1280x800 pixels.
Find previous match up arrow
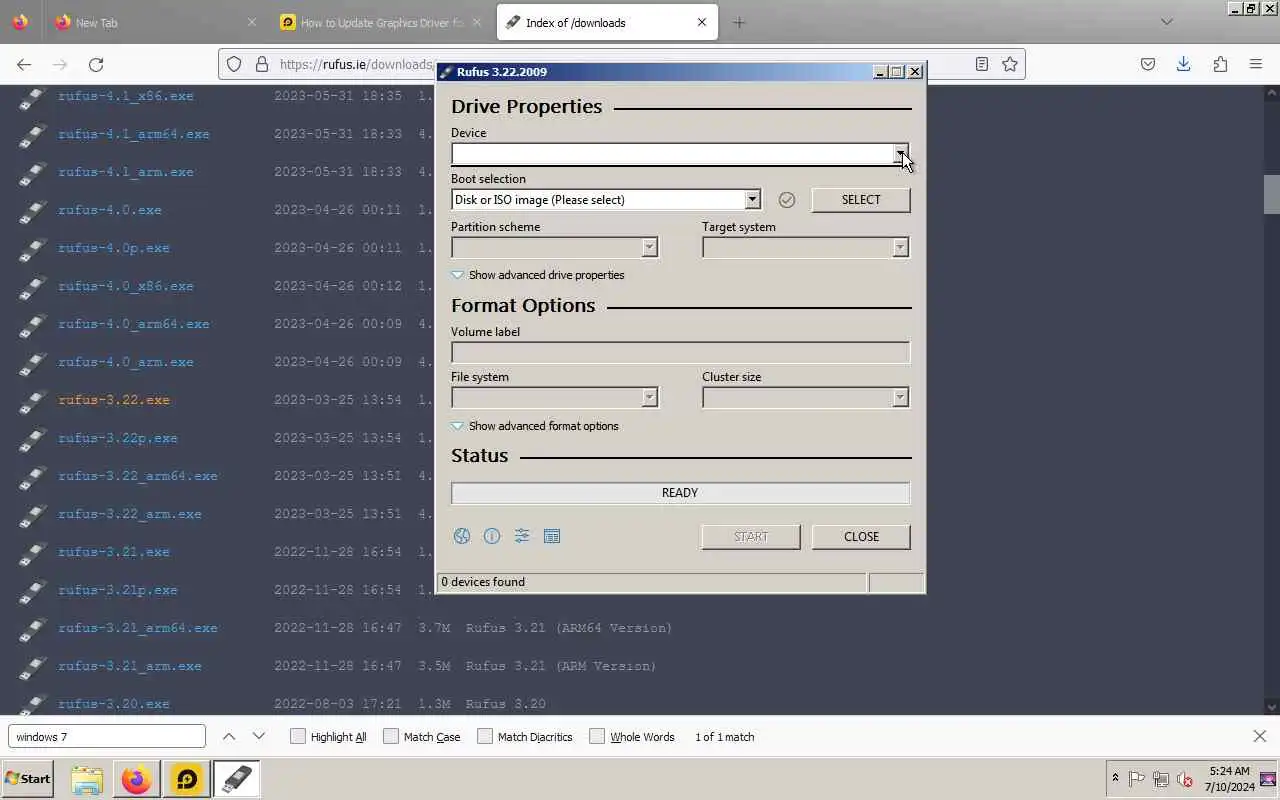pos(229,736)
